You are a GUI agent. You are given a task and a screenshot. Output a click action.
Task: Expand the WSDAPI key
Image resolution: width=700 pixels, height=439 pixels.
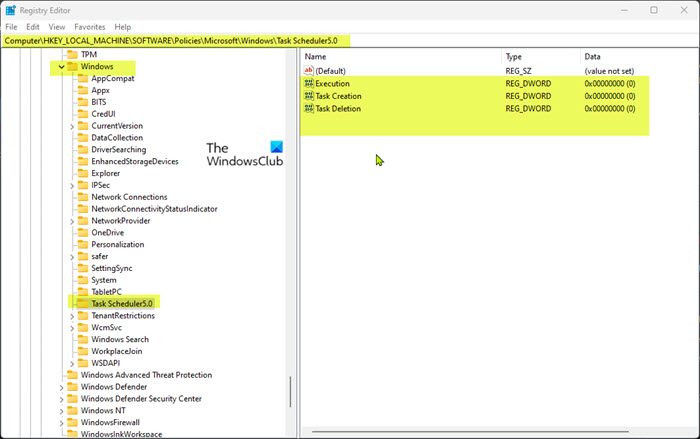click(72, 364)
